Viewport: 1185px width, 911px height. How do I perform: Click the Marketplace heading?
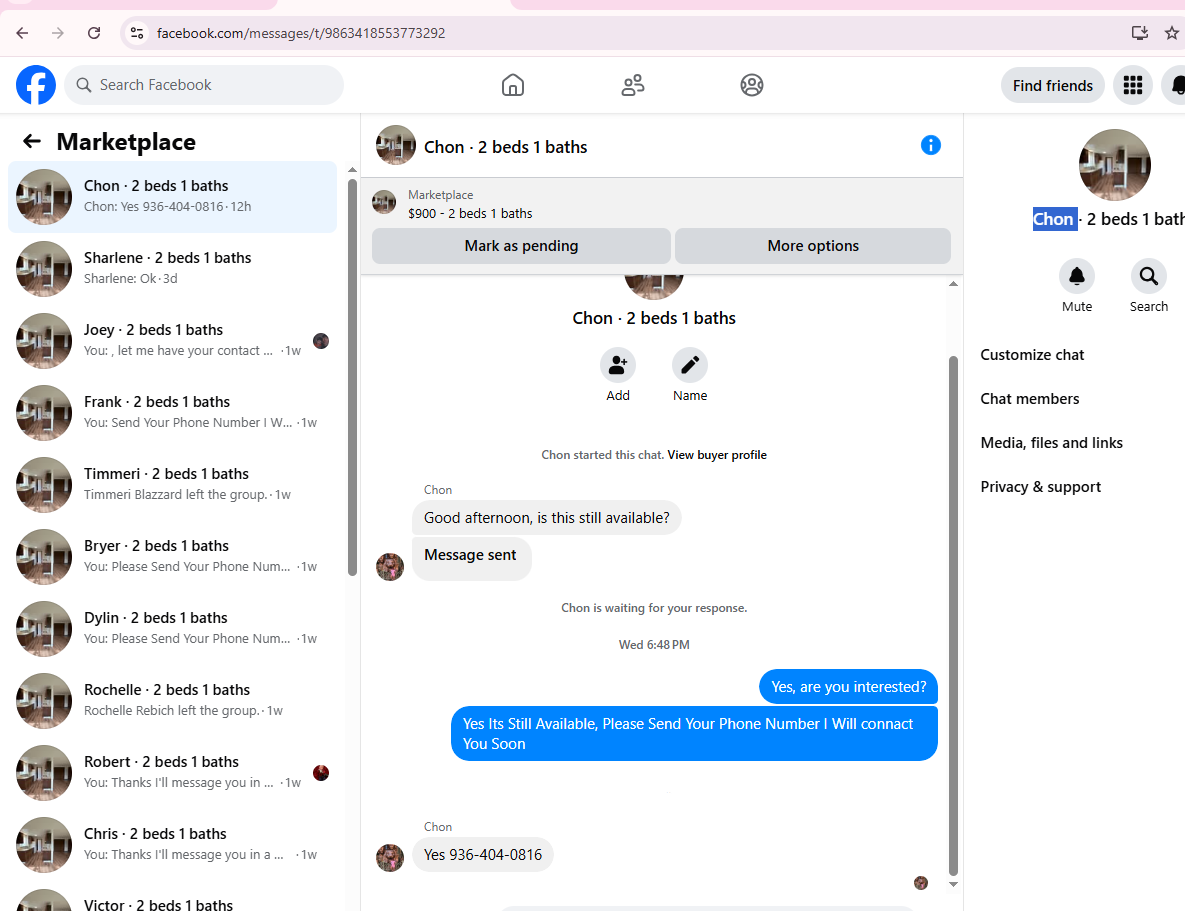[x=126, y=141]
